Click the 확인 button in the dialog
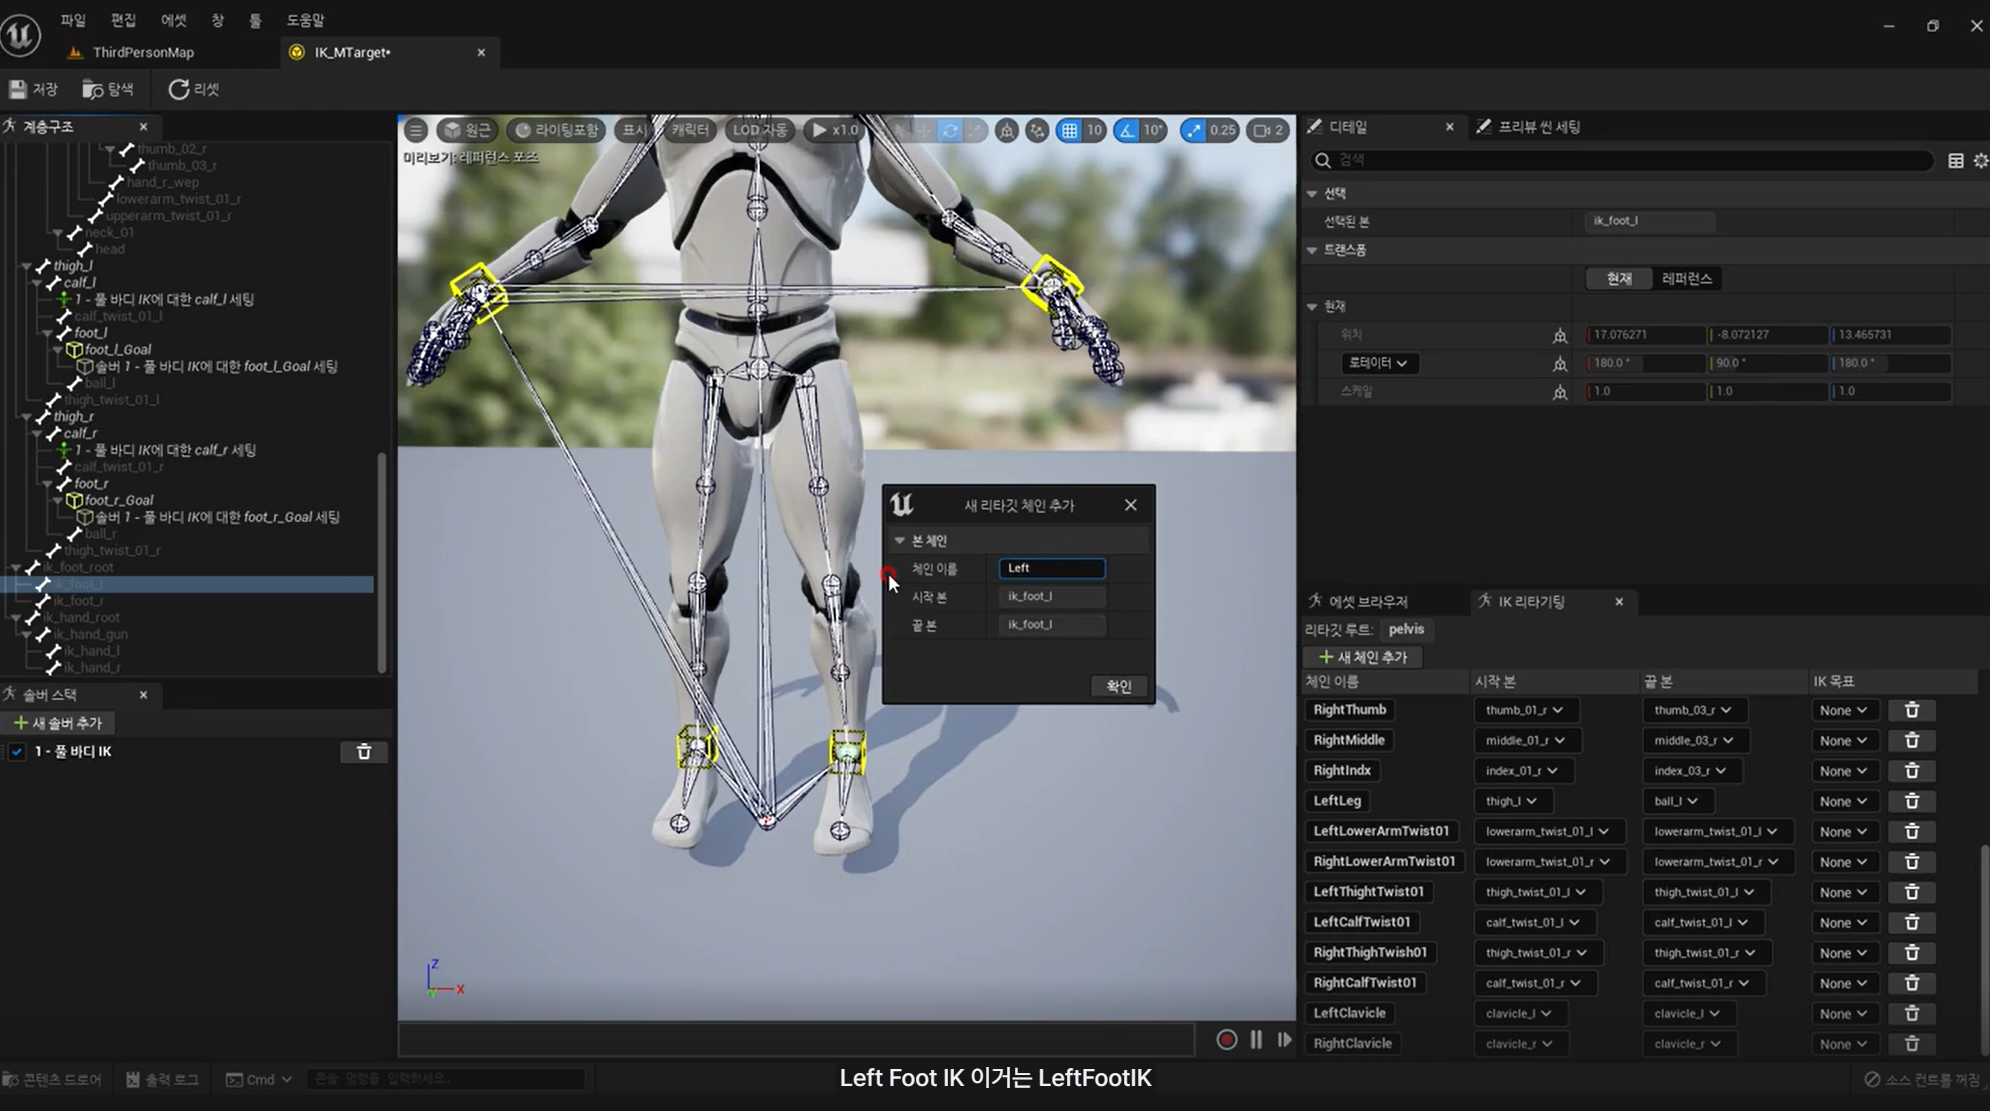The width and height of the screenshot is (1990, 1111). point(1118,686)
